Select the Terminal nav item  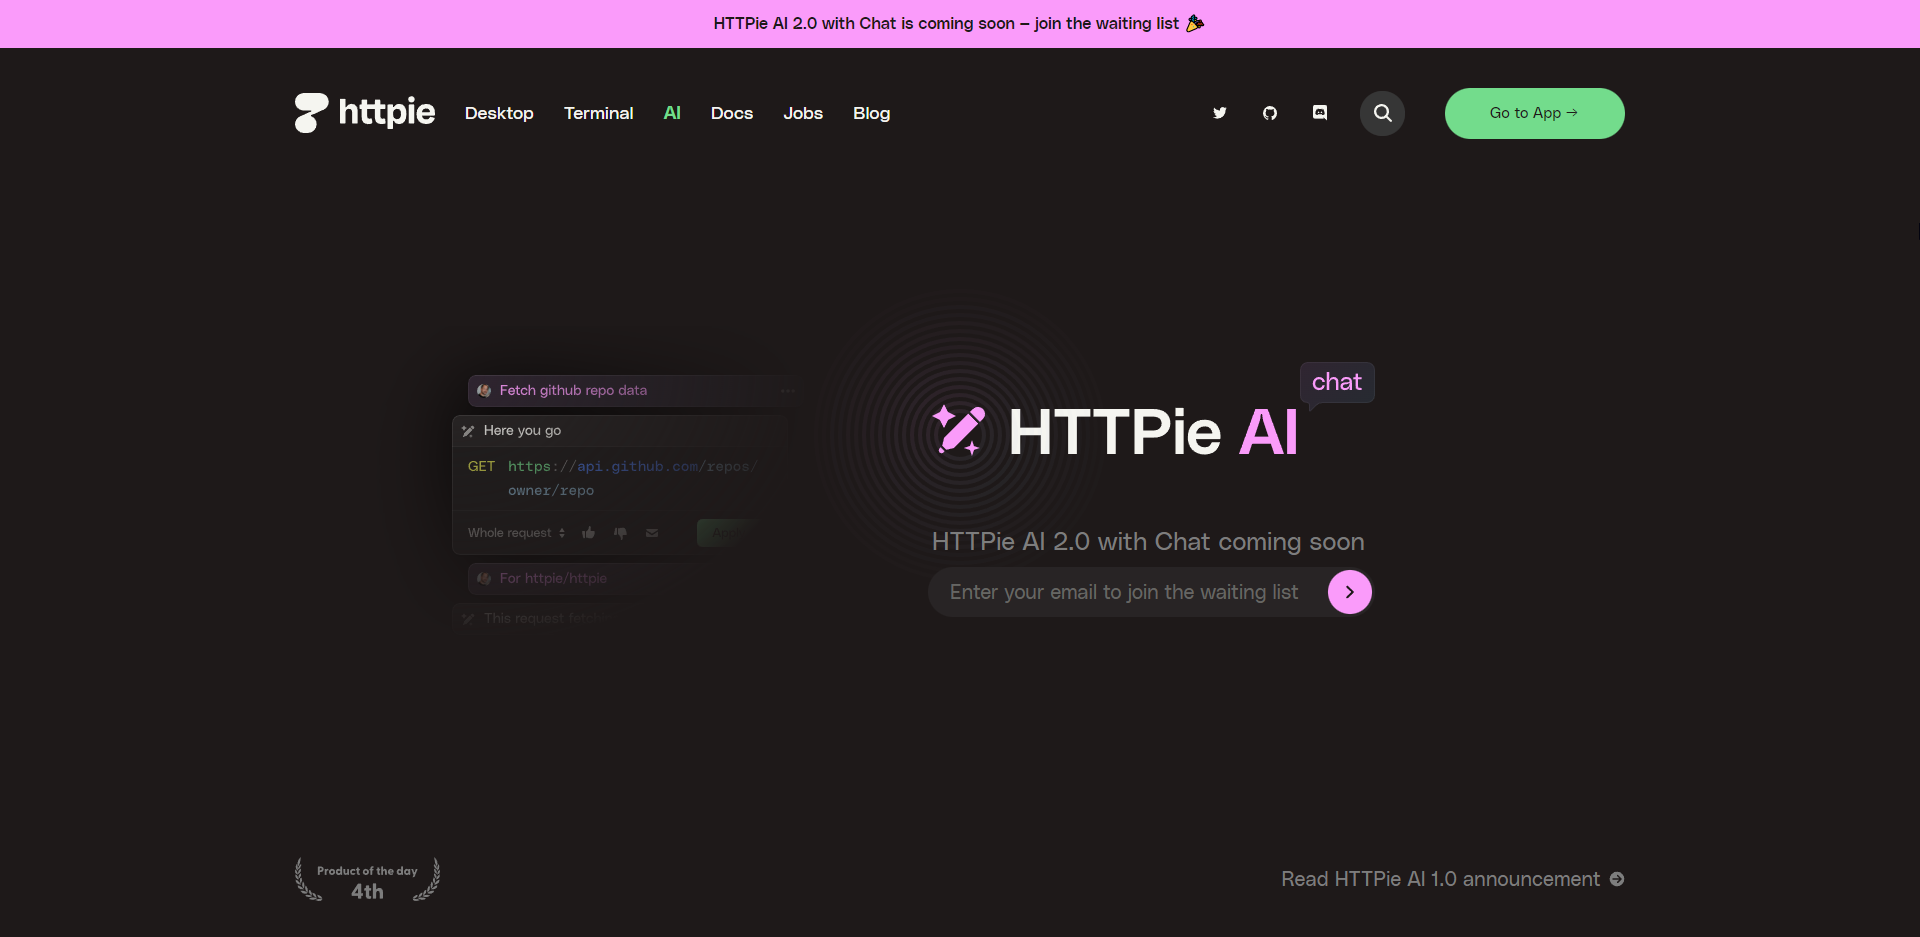pos(598,113)
